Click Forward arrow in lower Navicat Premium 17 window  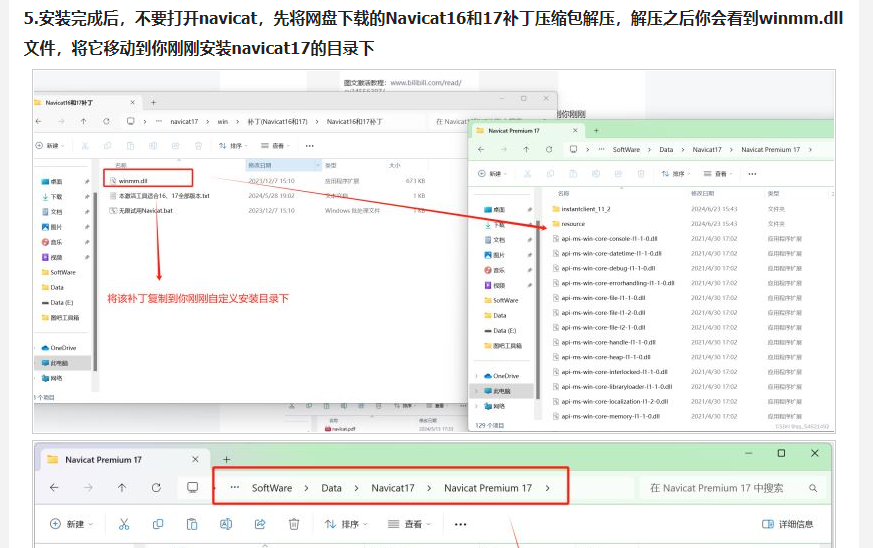pyautogui.click(x=88, y=488)
